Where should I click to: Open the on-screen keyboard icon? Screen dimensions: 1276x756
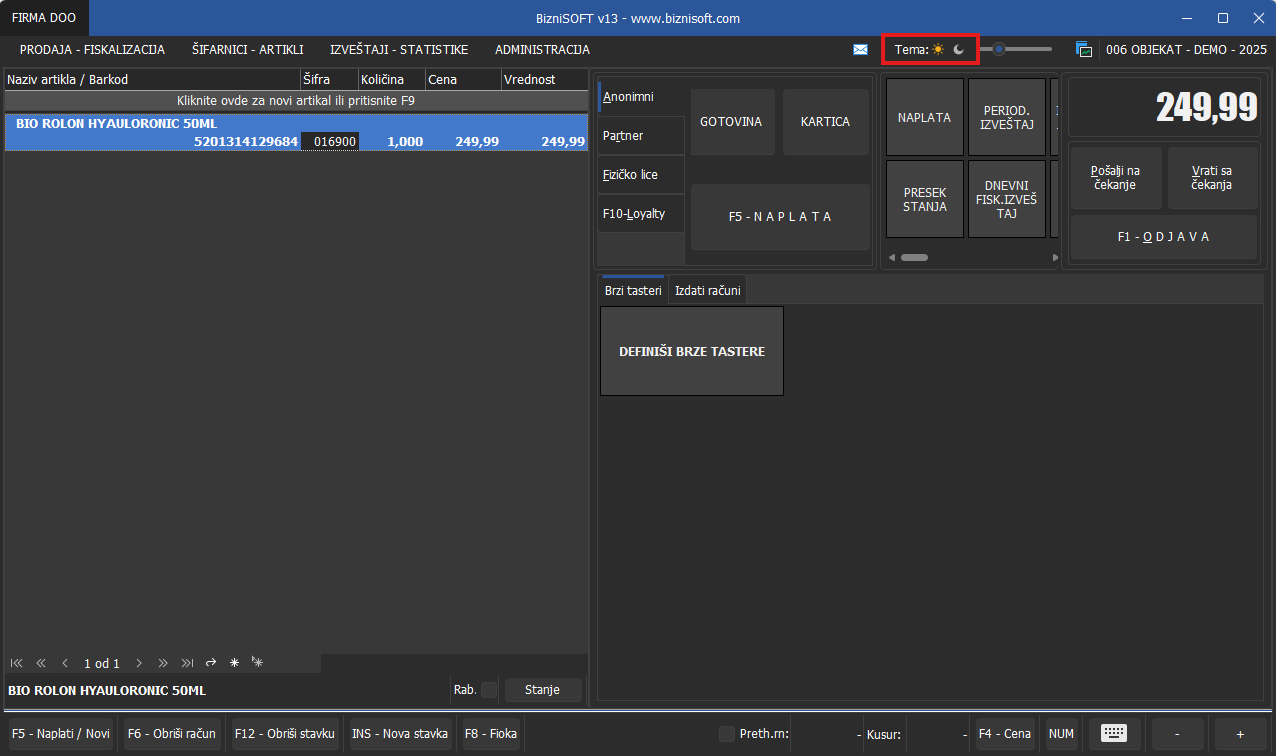(1114, 733)
